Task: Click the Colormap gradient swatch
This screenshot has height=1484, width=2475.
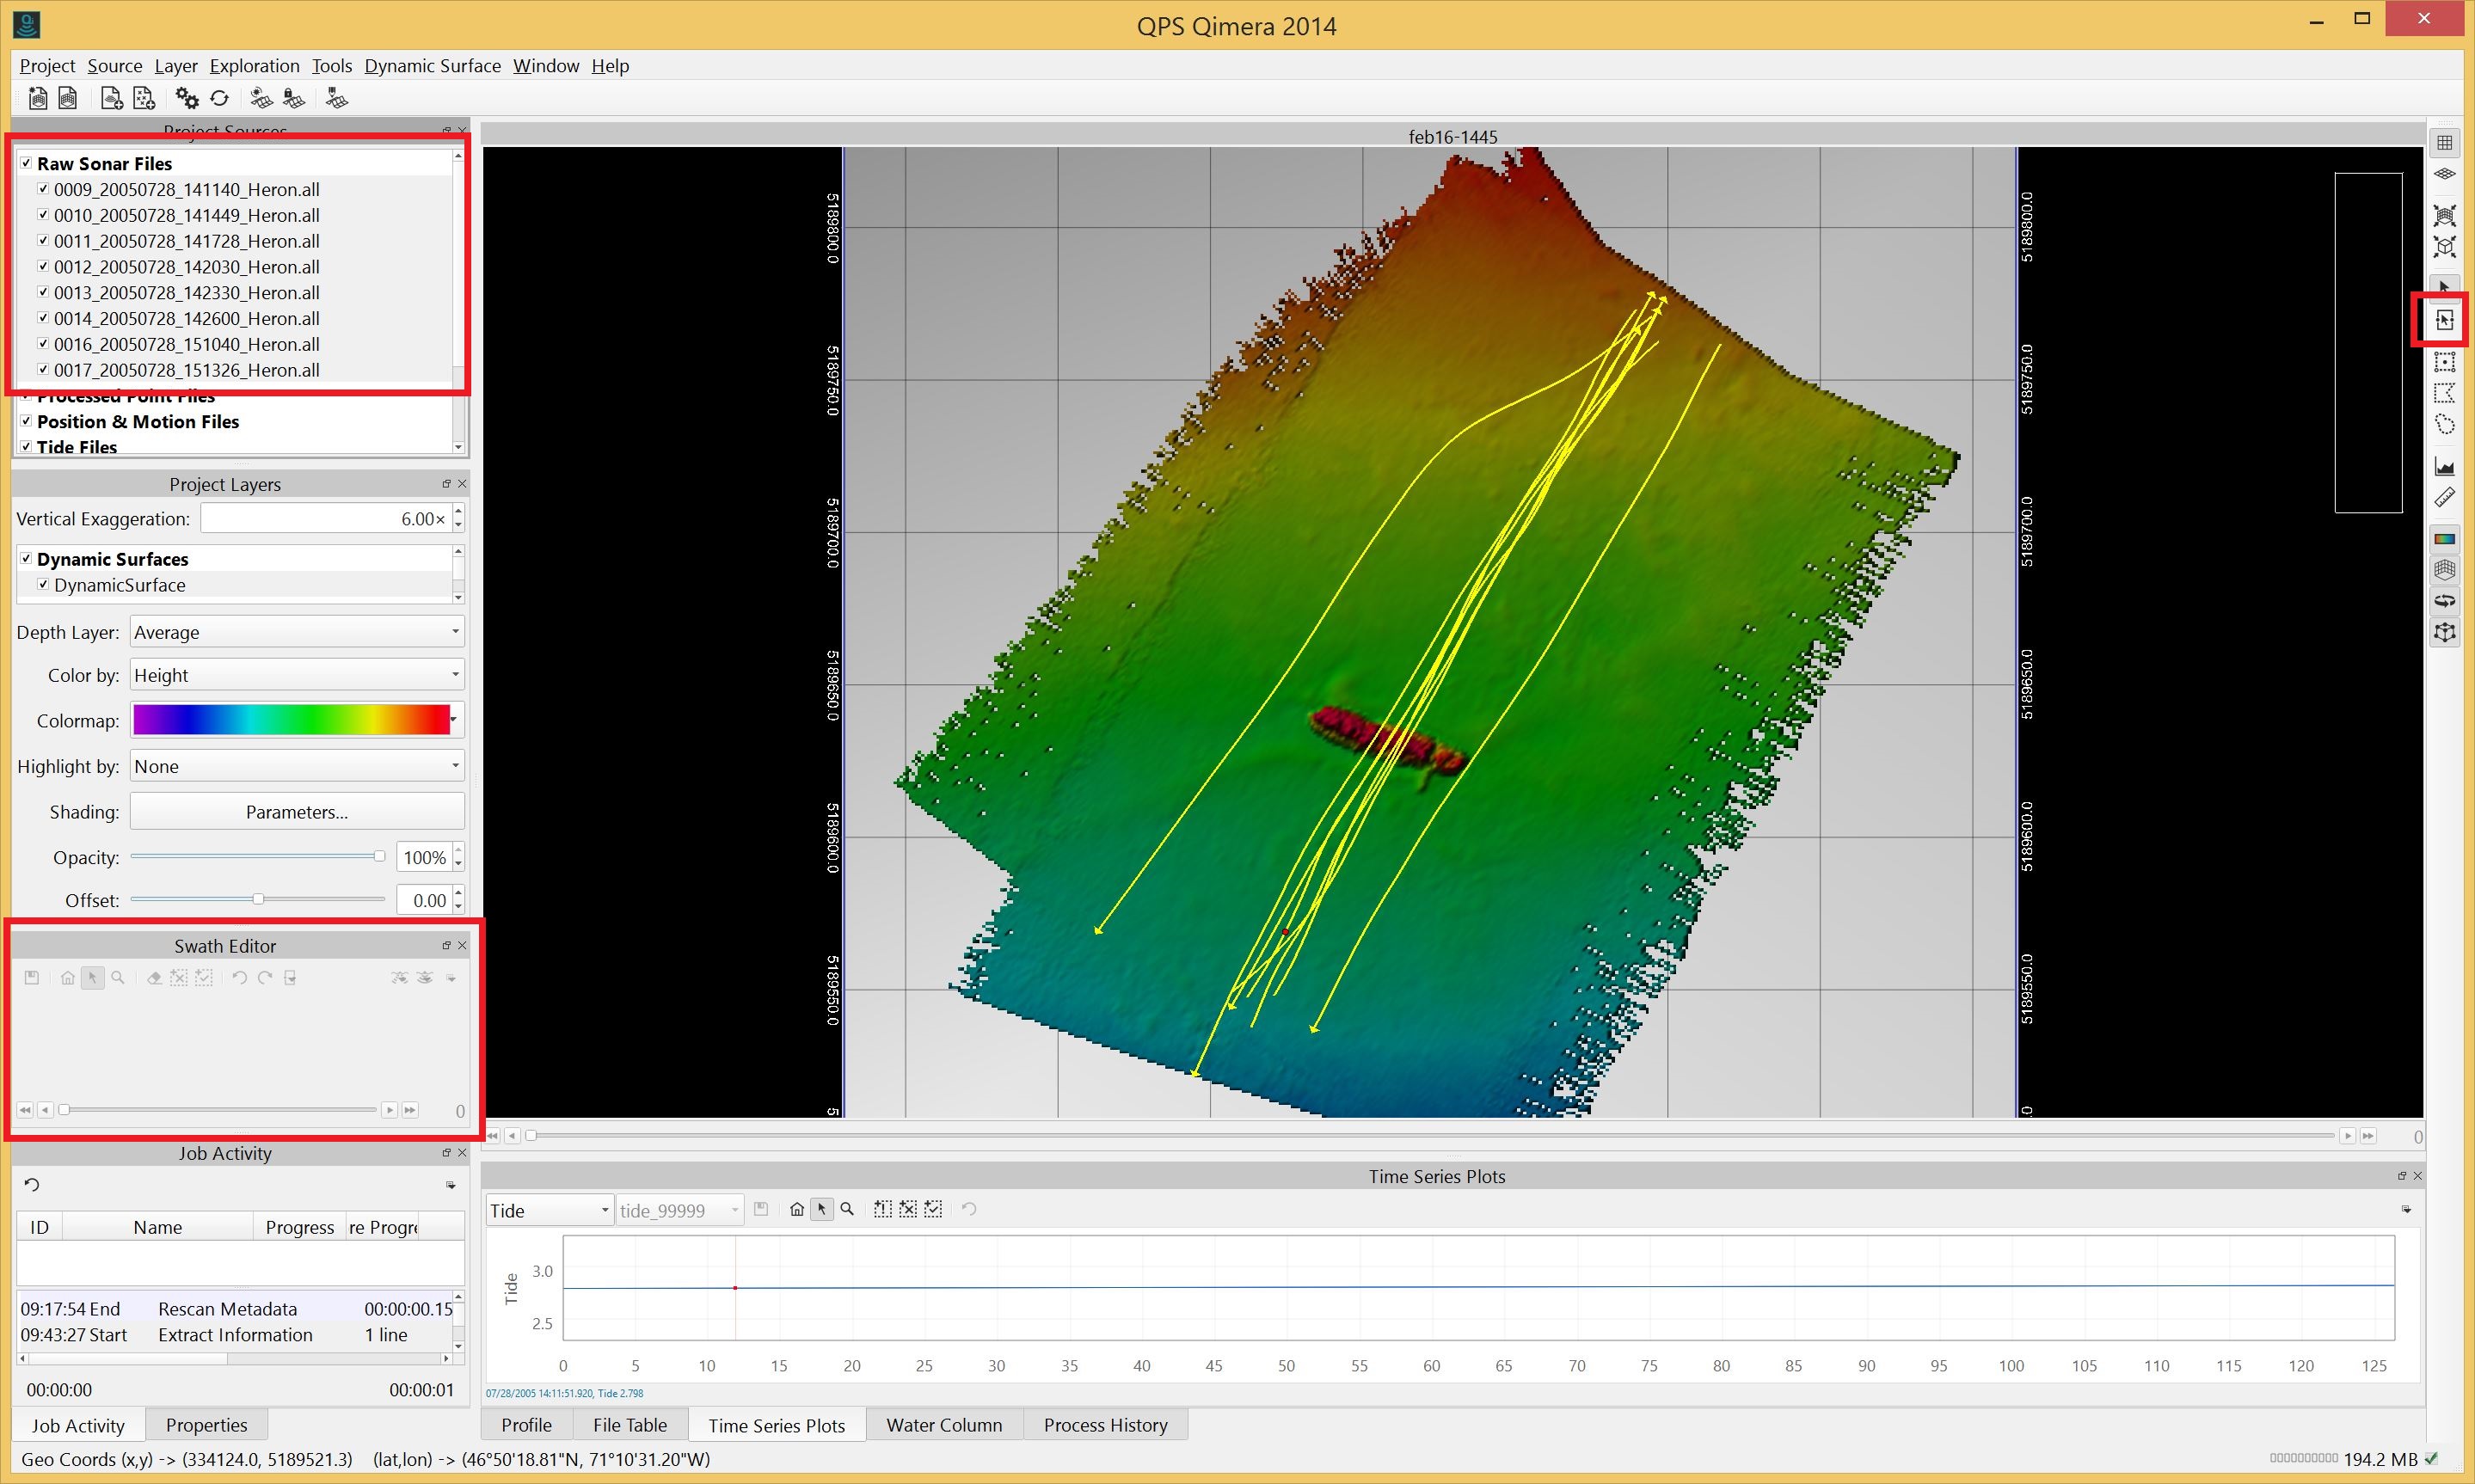Action: click(291, 720)
